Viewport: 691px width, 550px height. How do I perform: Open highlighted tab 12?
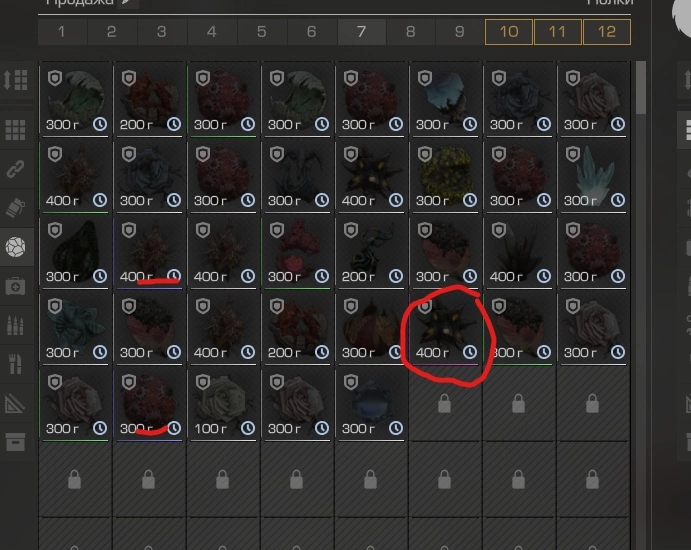point(606,32)
